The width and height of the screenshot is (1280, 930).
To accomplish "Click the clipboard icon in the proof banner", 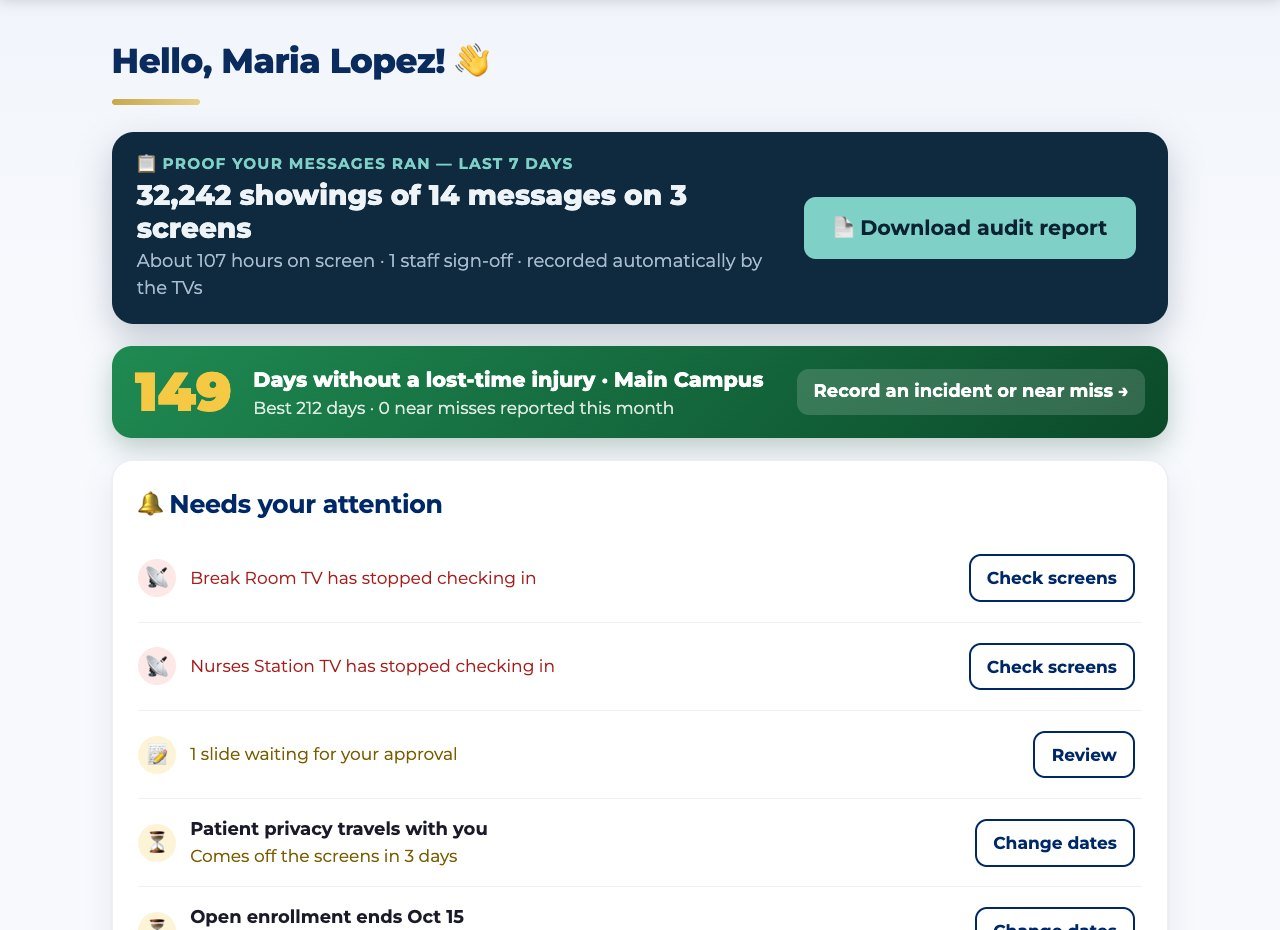I will click(x=146, y=163).
